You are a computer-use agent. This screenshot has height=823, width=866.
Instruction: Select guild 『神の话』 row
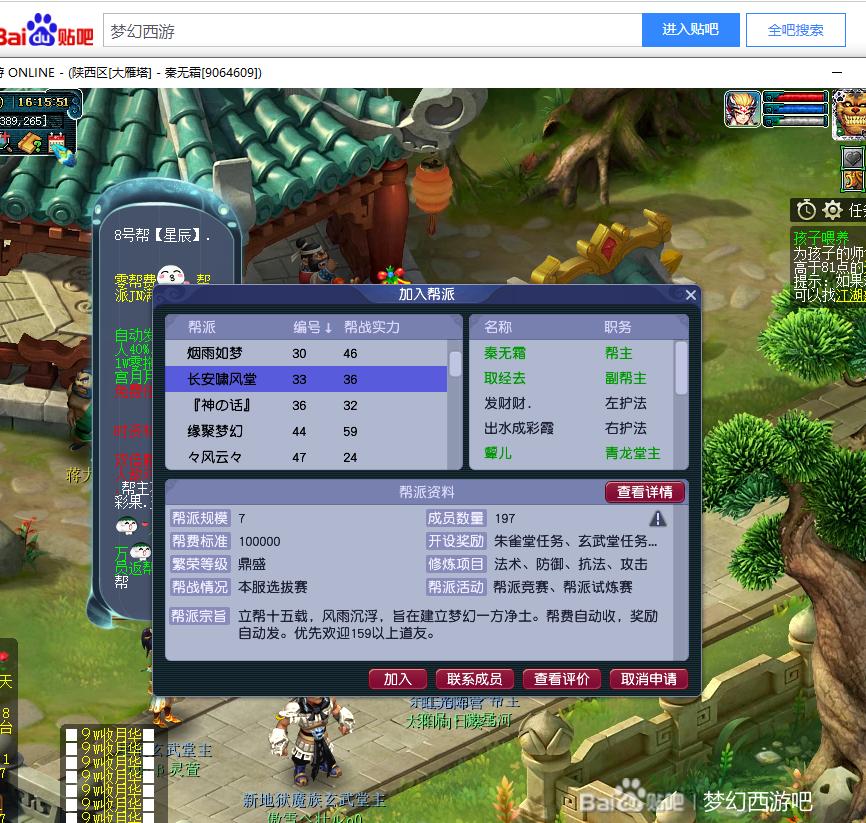tap(306, 405)
